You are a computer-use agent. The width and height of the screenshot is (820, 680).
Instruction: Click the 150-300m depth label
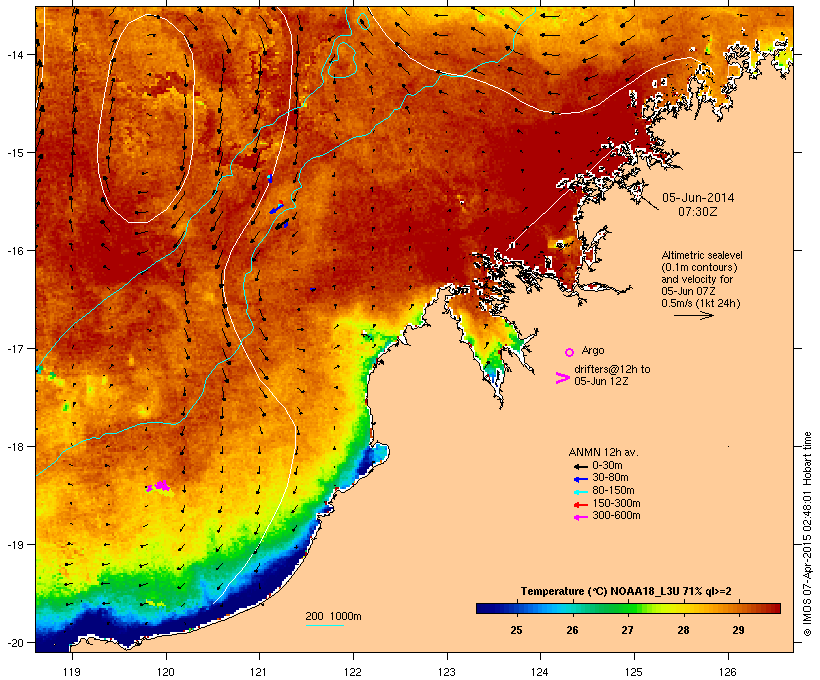[616, 503]
